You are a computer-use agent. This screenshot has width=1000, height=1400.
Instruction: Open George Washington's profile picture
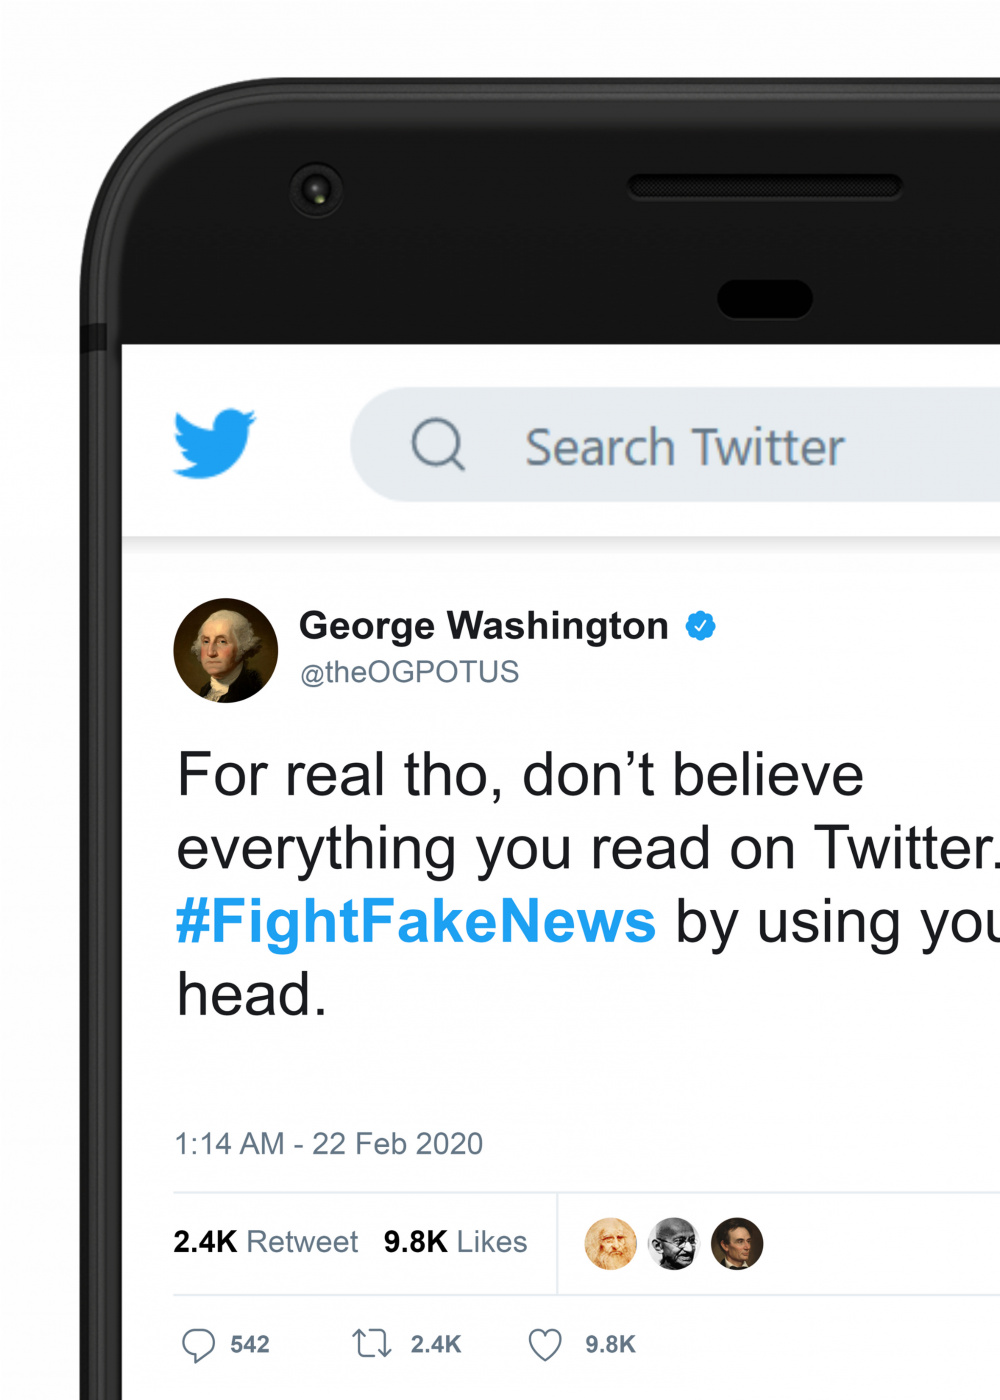(226, 651)
